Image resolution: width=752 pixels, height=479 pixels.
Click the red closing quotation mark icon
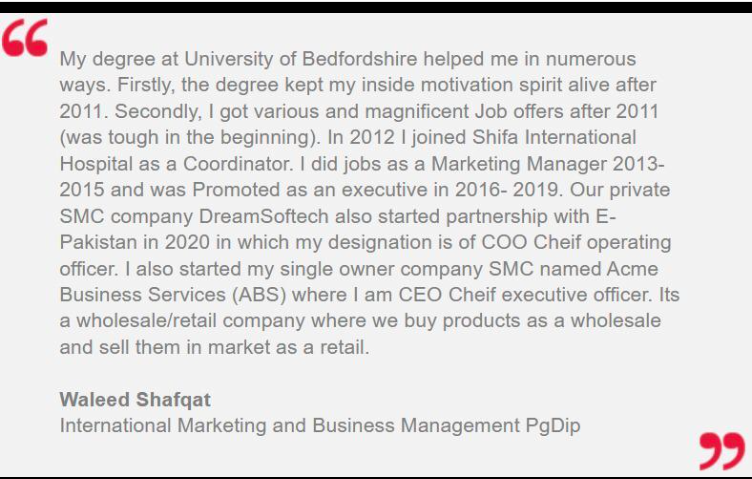point(721,450)
